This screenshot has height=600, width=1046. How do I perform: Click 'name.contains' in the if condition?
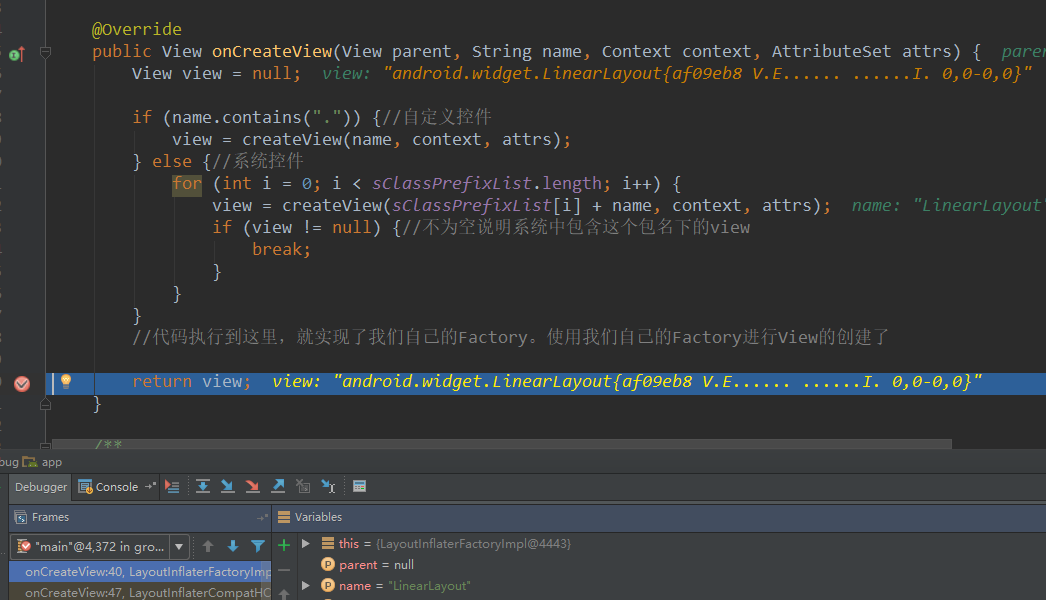click(x=237, y=117)
